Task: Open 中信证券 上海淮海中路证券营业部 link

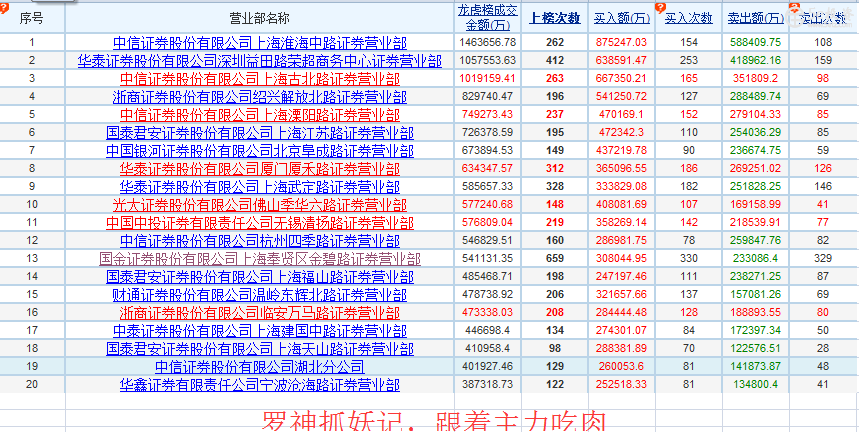Action: tap(260, 43)
